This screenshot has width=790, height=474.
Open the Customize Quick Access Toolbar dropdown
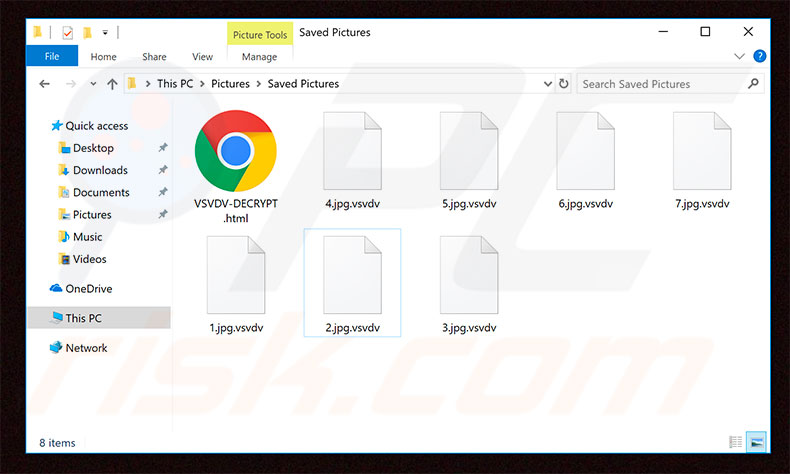105,33
